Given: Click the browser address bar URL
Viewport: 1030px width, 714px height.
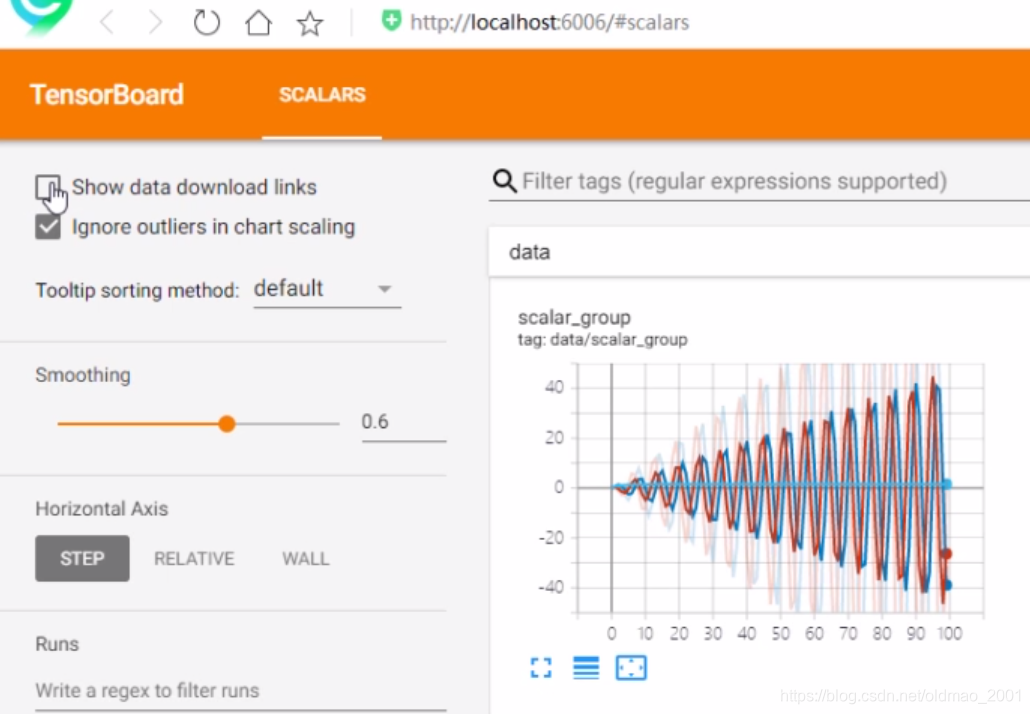Looking at the screenshot, I should point(549,22).
